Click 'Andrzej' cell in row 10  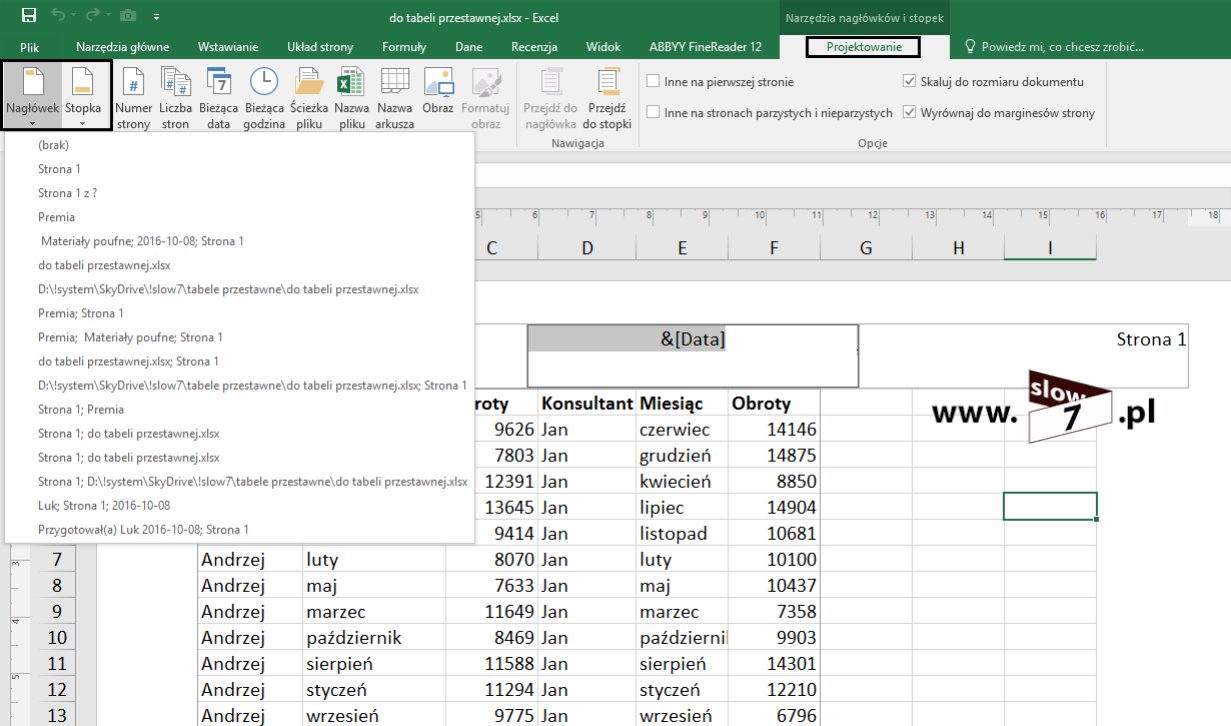(x=250, y=637)
